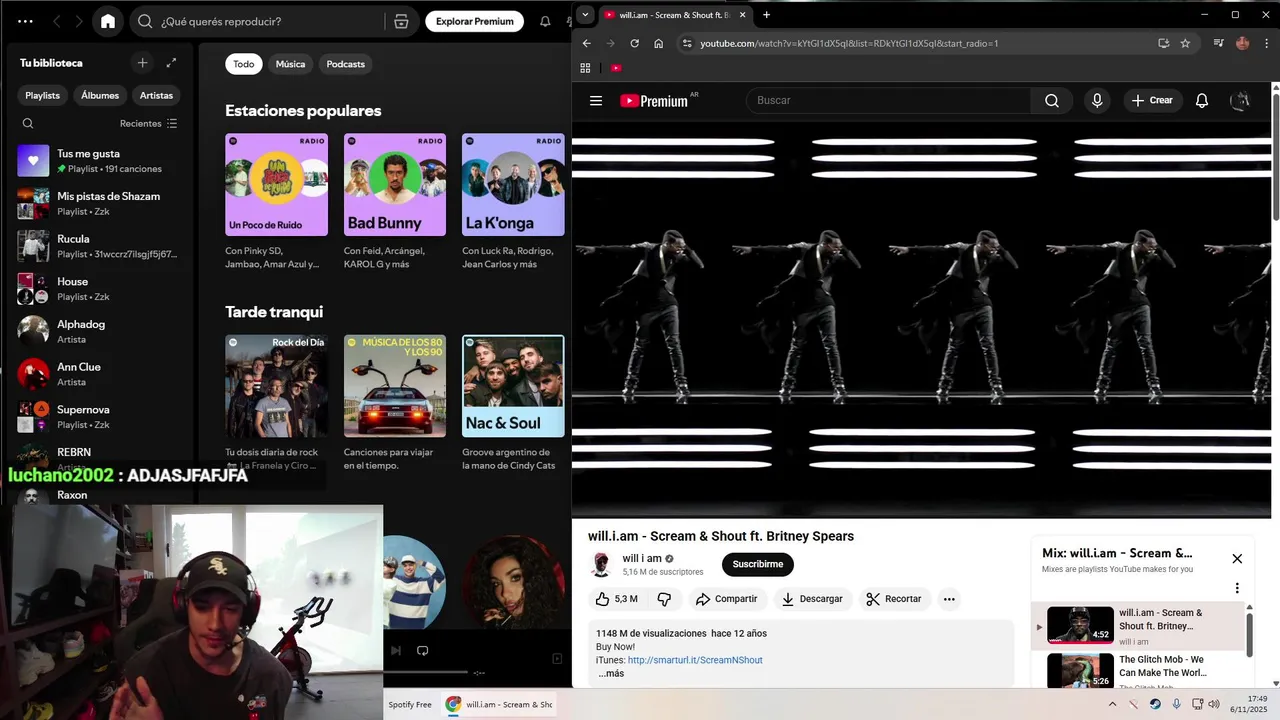Image resolution: width=1280 pixels, height=720 pixels.
Task: Filter library by Álbumes chip
Action: click(100, 95)
